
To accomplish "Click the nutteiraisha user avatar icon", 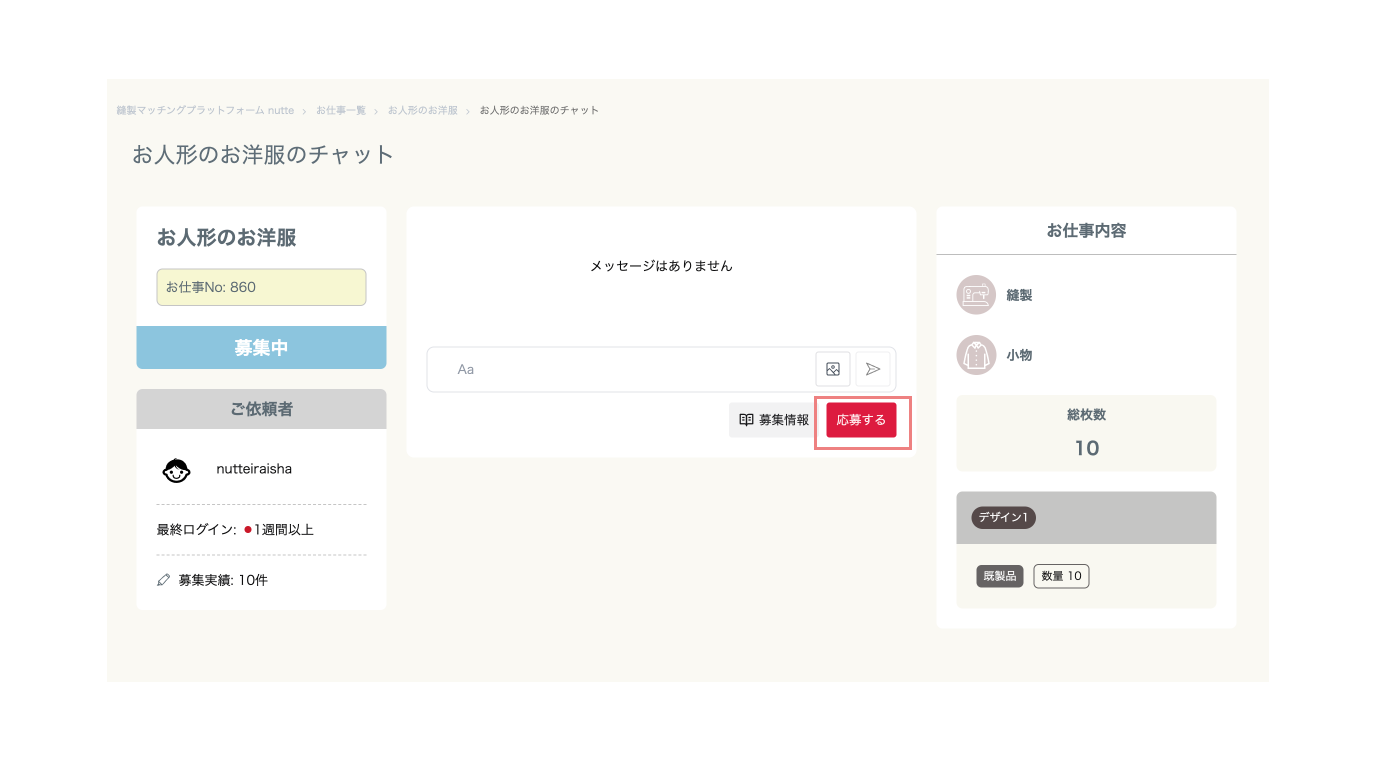I will click(x=176, y=469).
